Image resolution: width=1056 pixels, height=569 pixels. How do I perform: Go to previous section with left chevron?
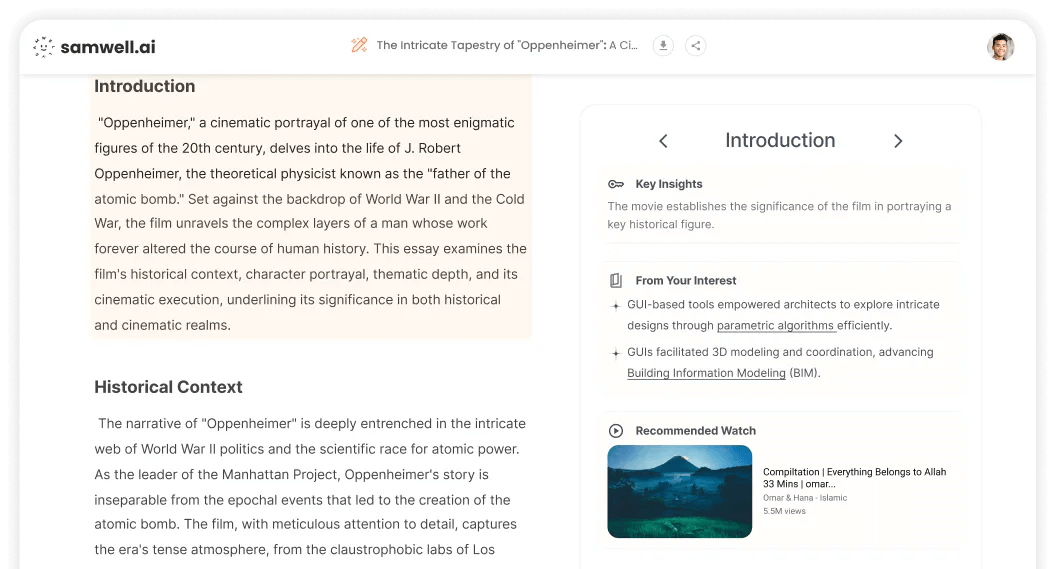[663, 141]
